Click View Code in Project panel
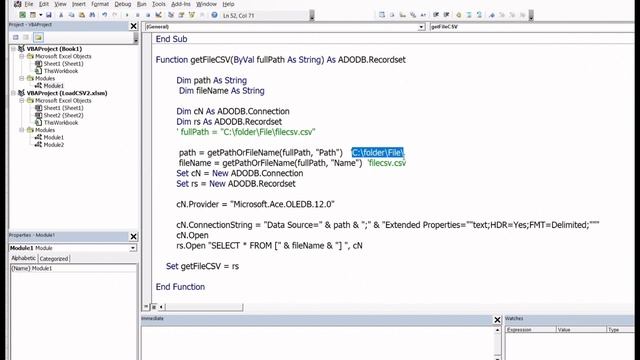The image size is (640, 360). (x=16, y=38)
